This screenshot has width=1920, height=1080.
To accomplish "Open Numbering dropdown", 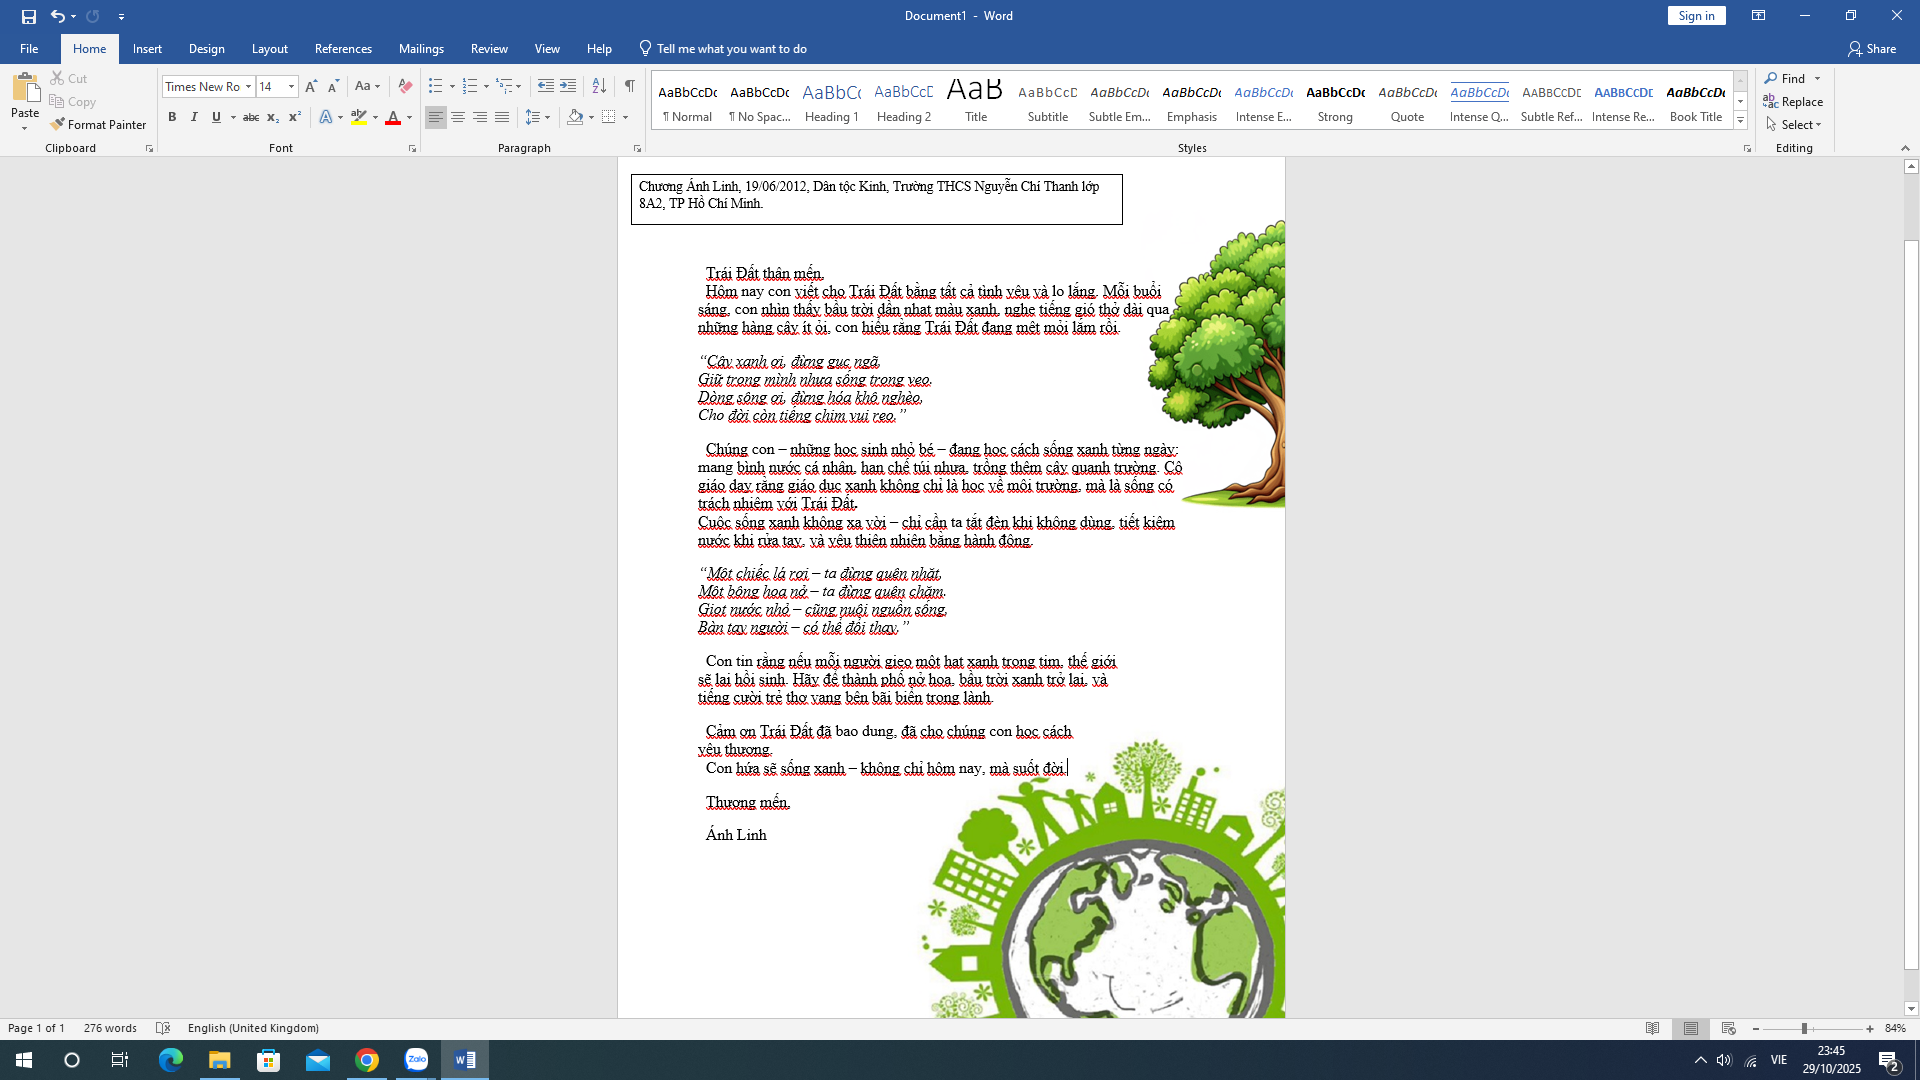I will click(486, 86).
